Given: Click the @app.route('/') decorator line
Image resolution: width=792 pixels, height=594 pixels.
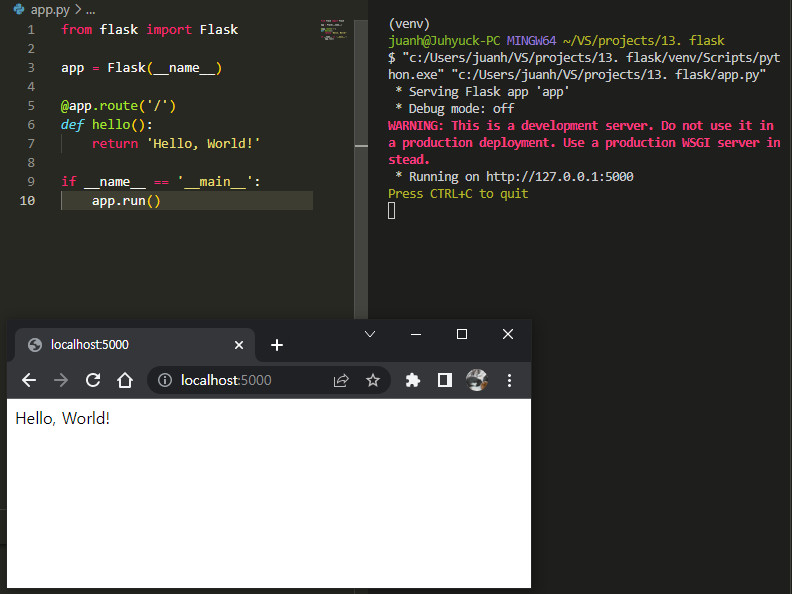Looking at the screenshot, I should point(118,106).
